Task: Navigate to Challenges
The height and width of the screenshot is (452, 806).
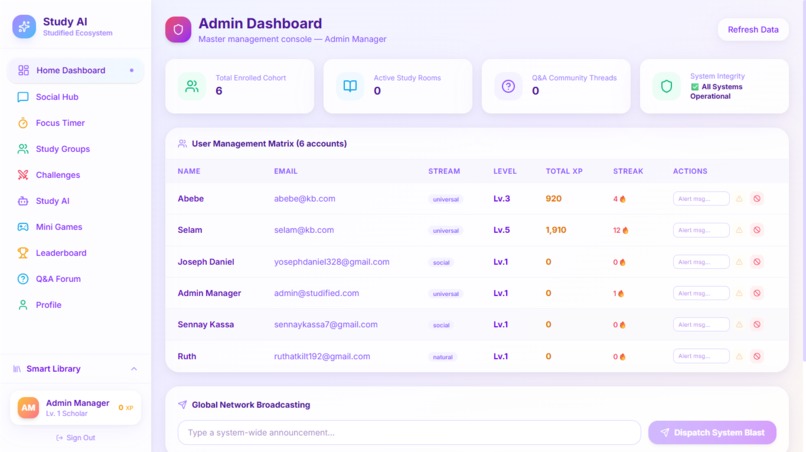Action: [75, 175]
